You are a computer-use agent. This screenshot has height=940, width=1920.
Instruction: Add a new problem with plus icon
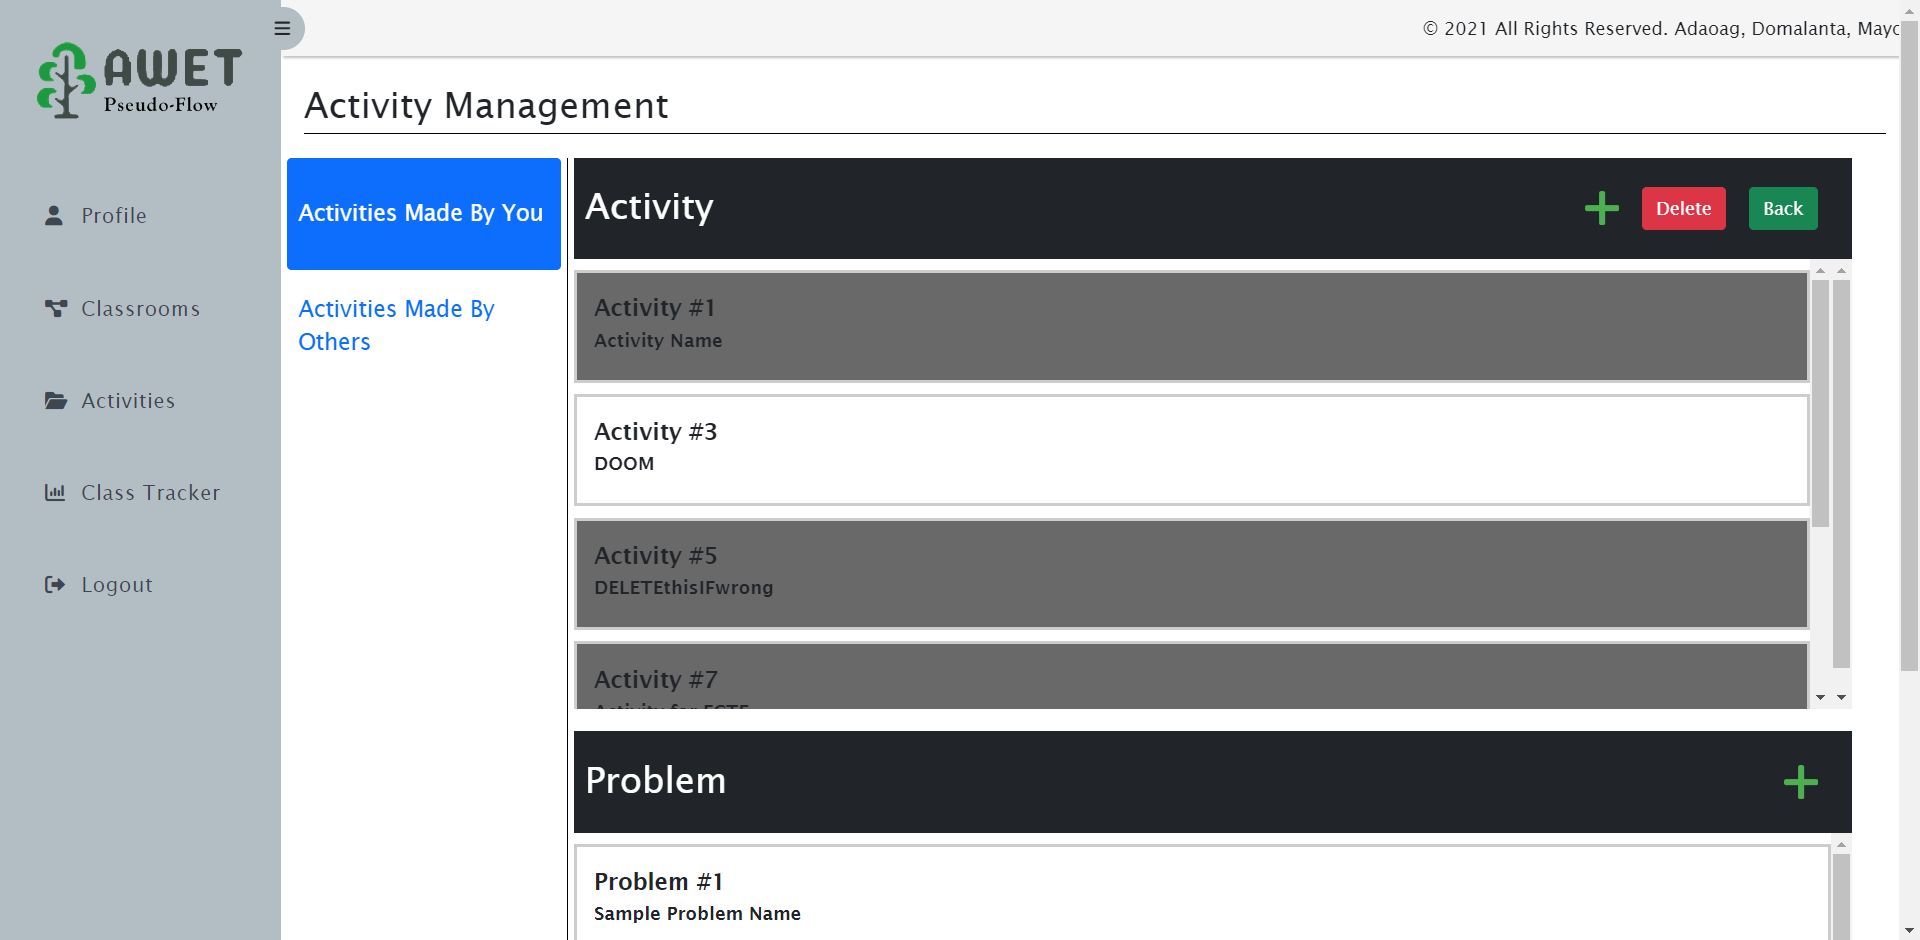[x=1800, y=782]
